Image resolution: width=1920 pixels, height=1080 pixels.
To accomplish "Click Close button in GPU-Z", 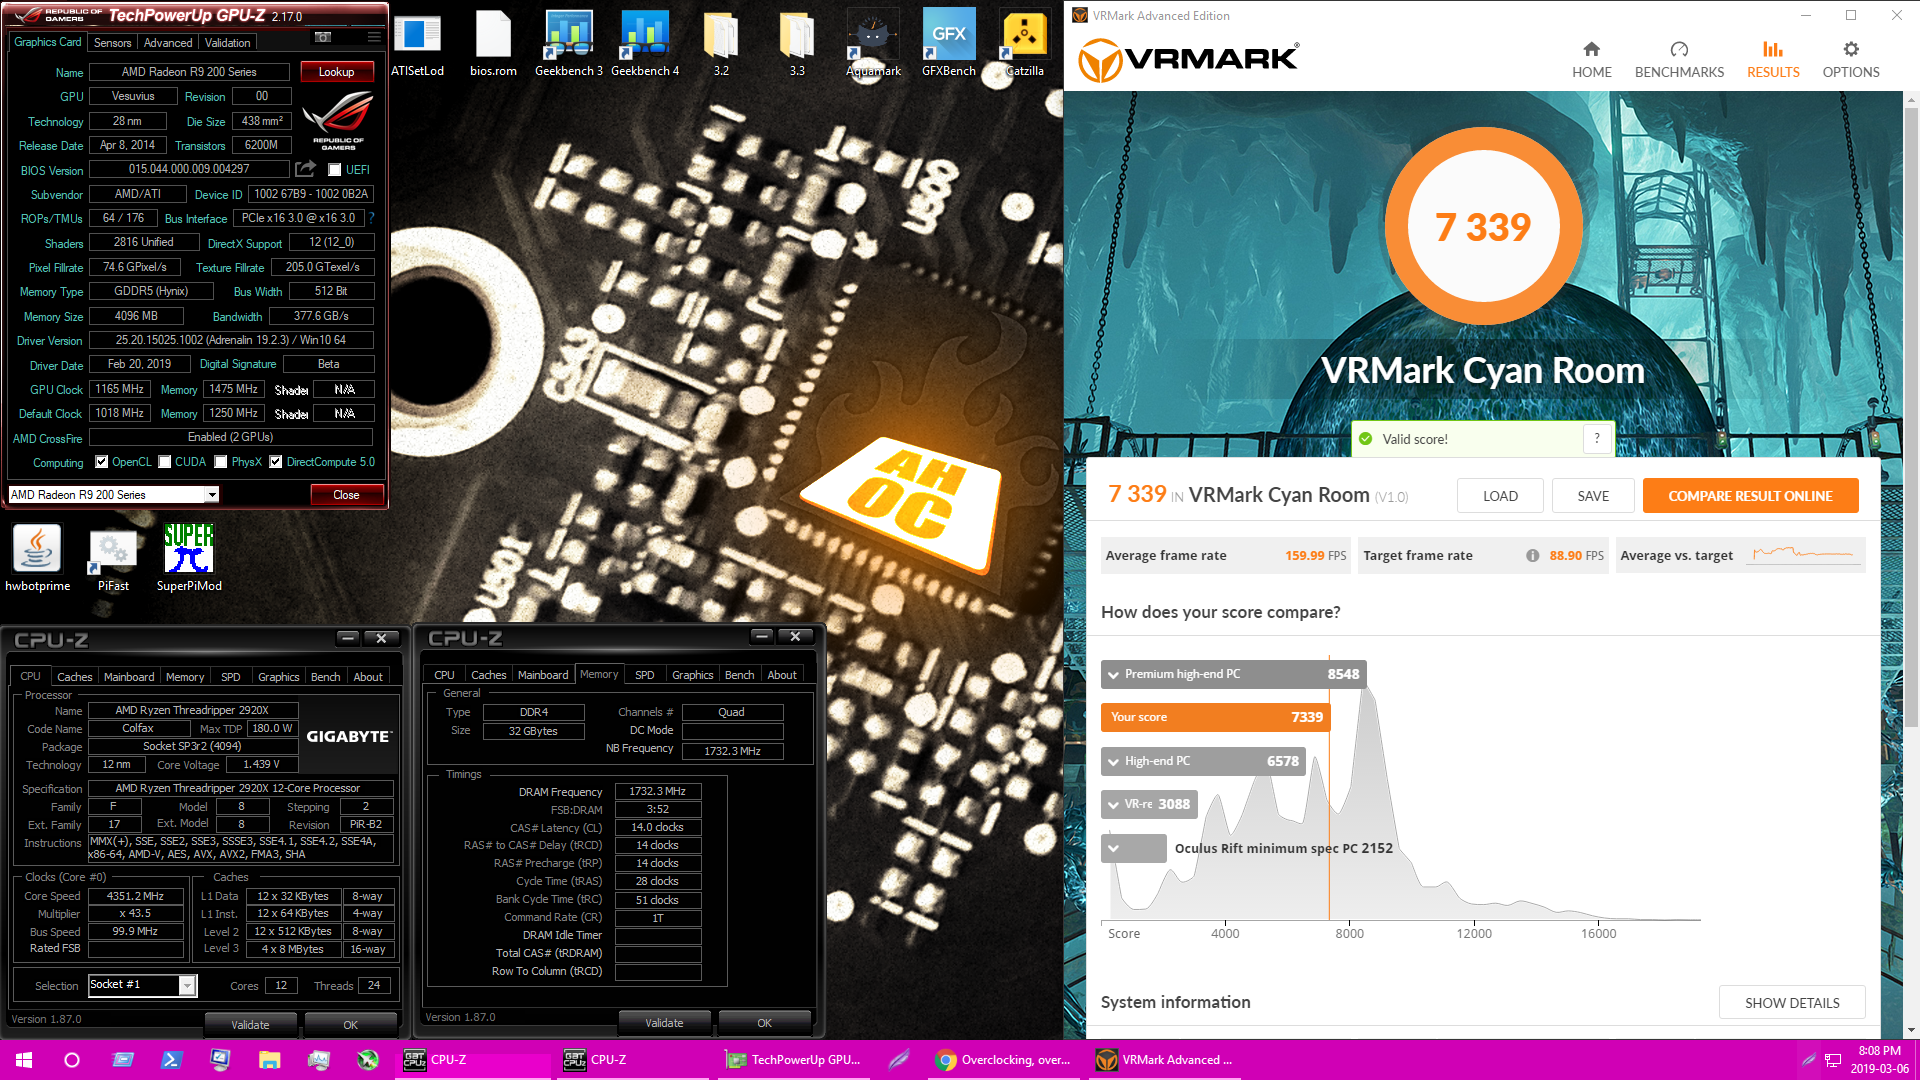I will coord(346,495).
